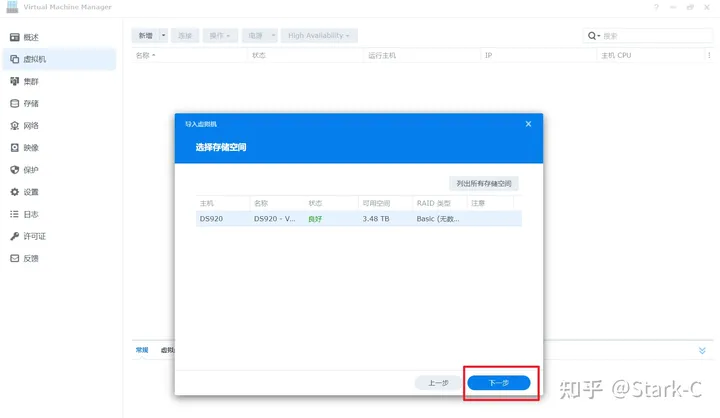Select 虚拟机 in the sidebar

[35, 59]
